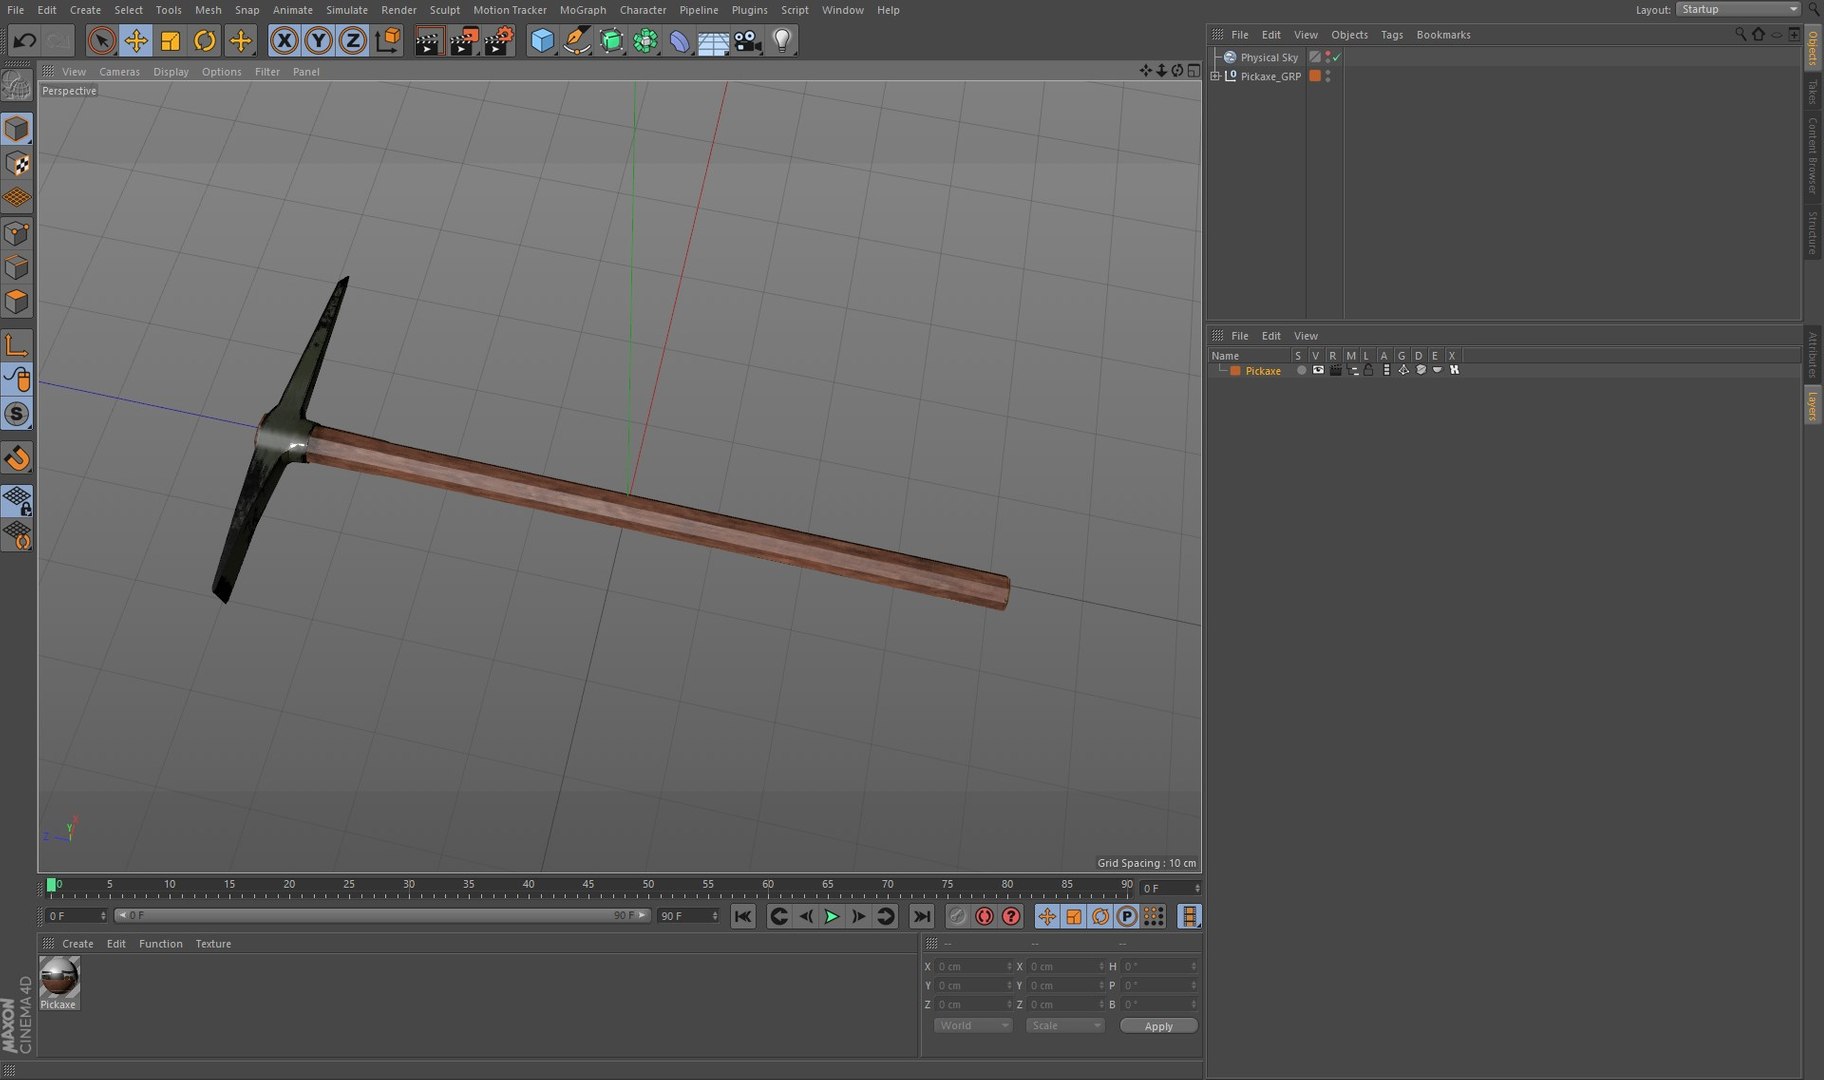The height and width of the screenshot is (1080, 1824).
Task: Open the viewport Cameras menu
Action: (119, 72)
